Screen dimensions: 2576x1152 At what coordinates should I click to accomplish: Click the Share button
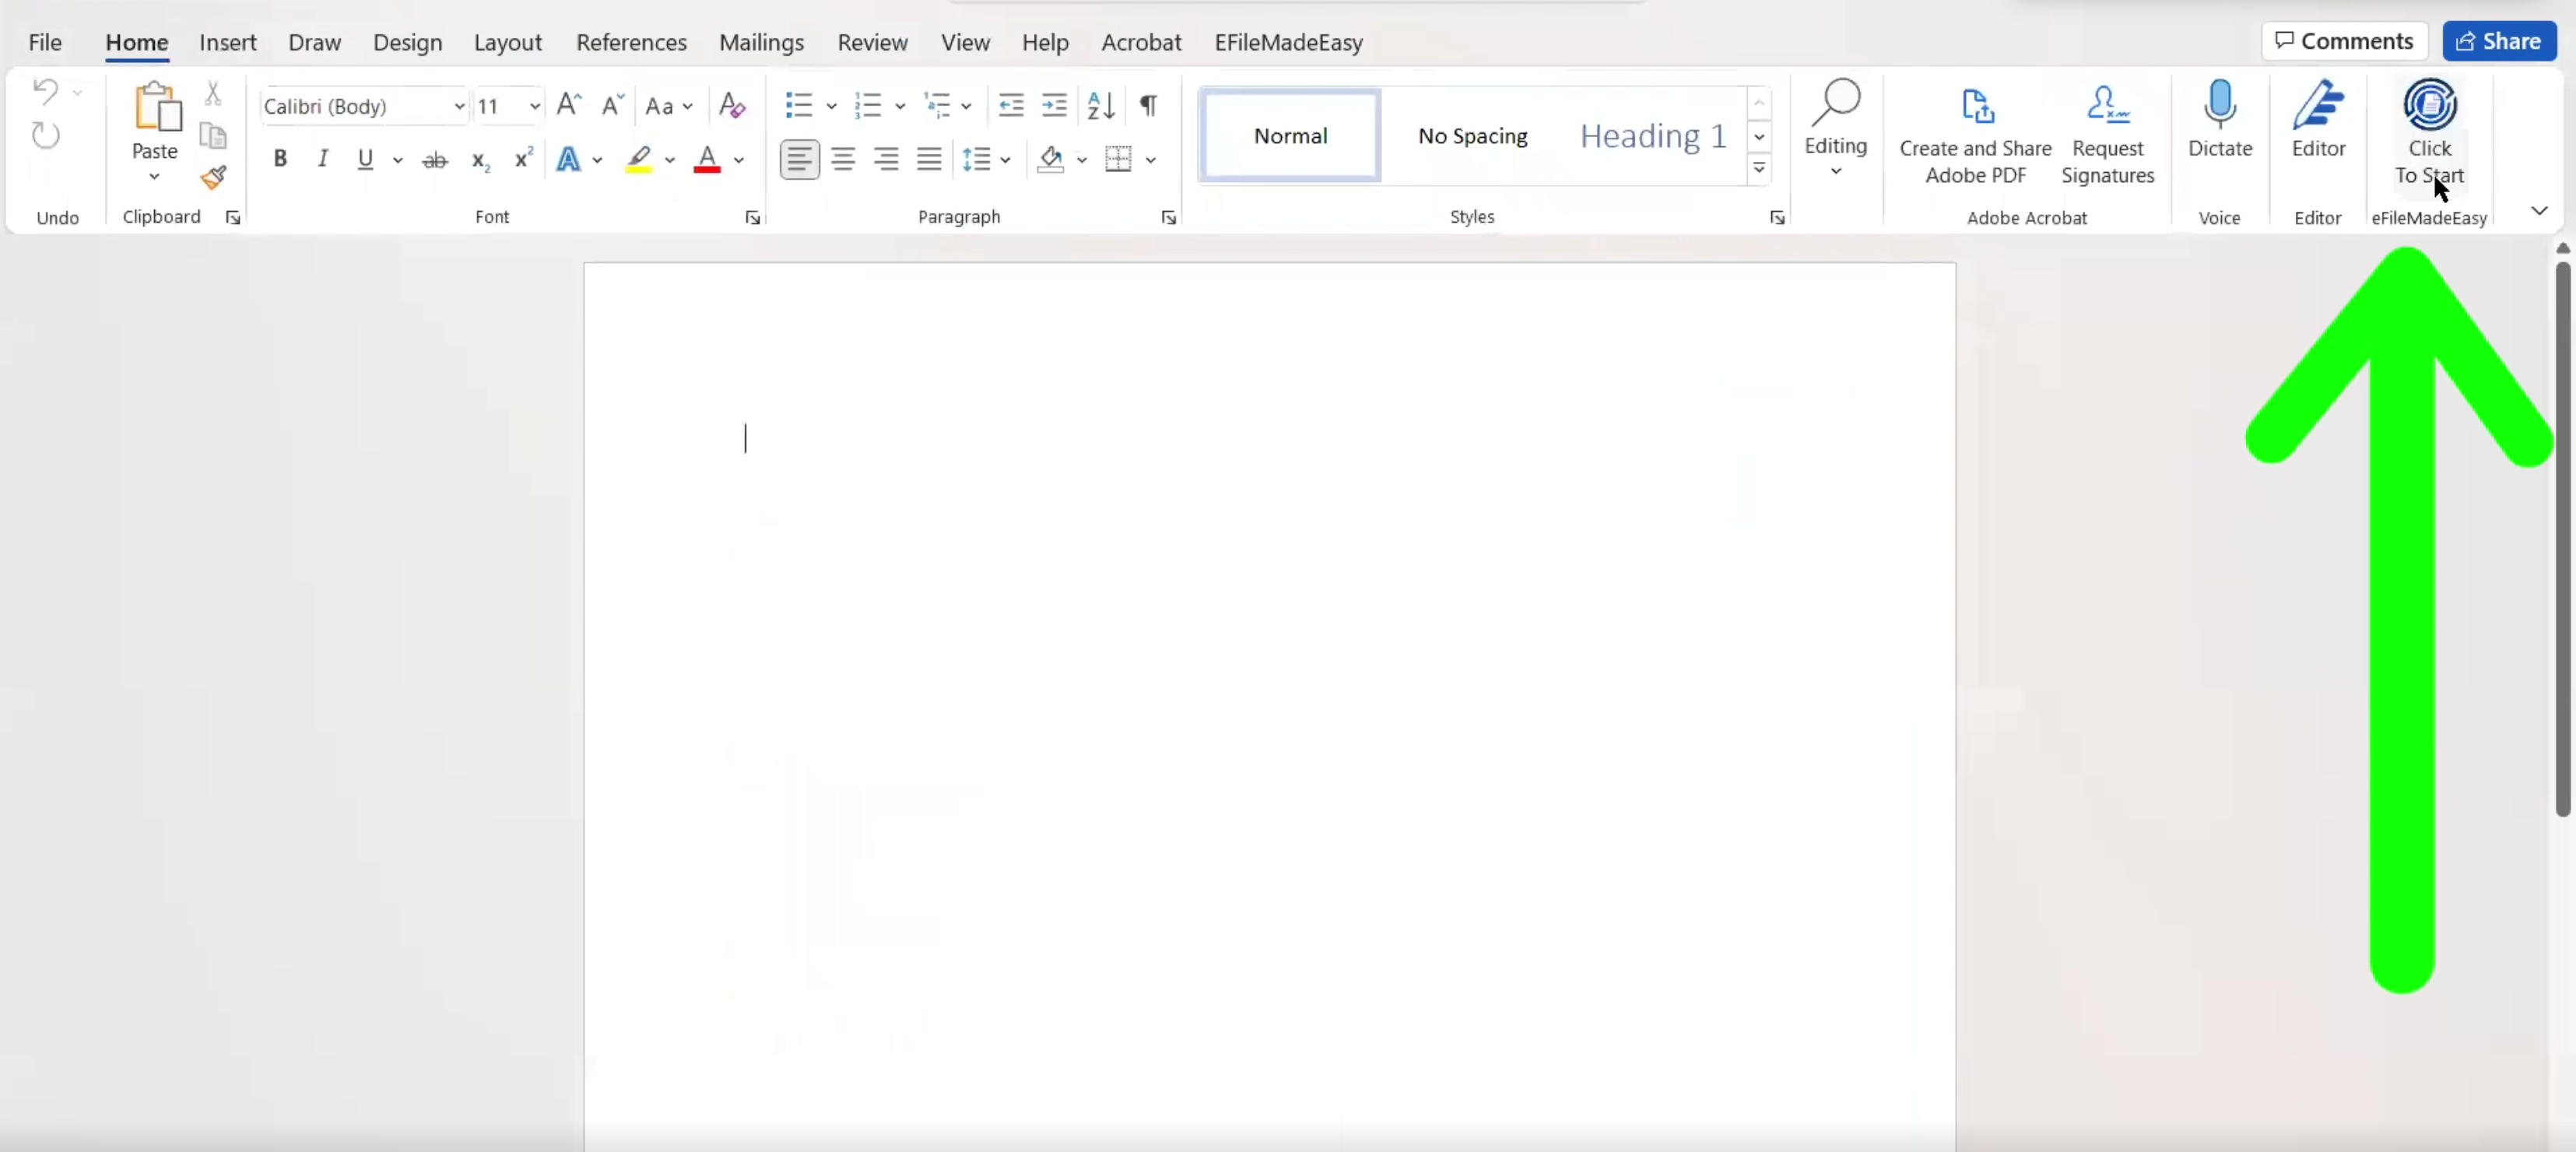(x=2498, y=41)
